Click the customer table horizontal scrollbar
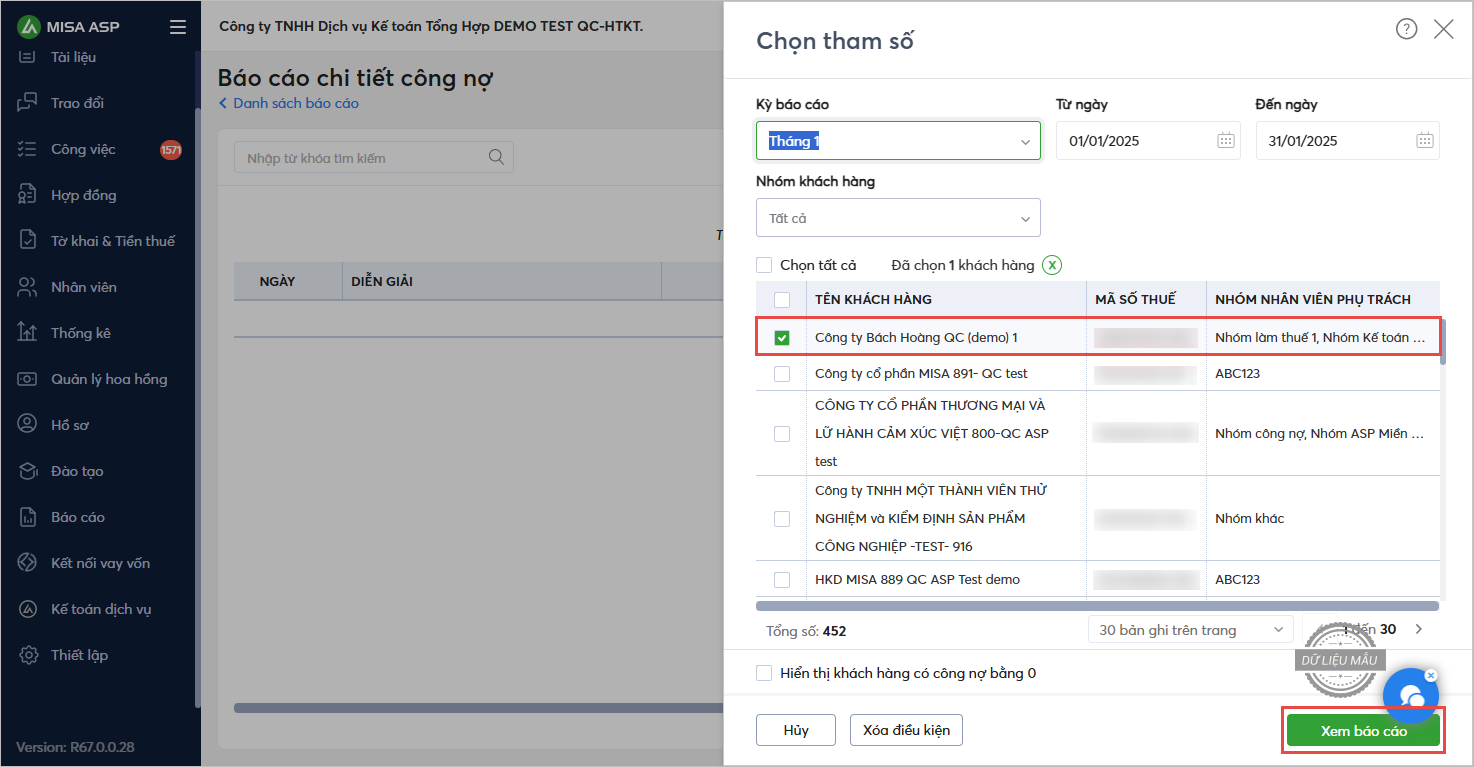 click(x=1097, y=606)
